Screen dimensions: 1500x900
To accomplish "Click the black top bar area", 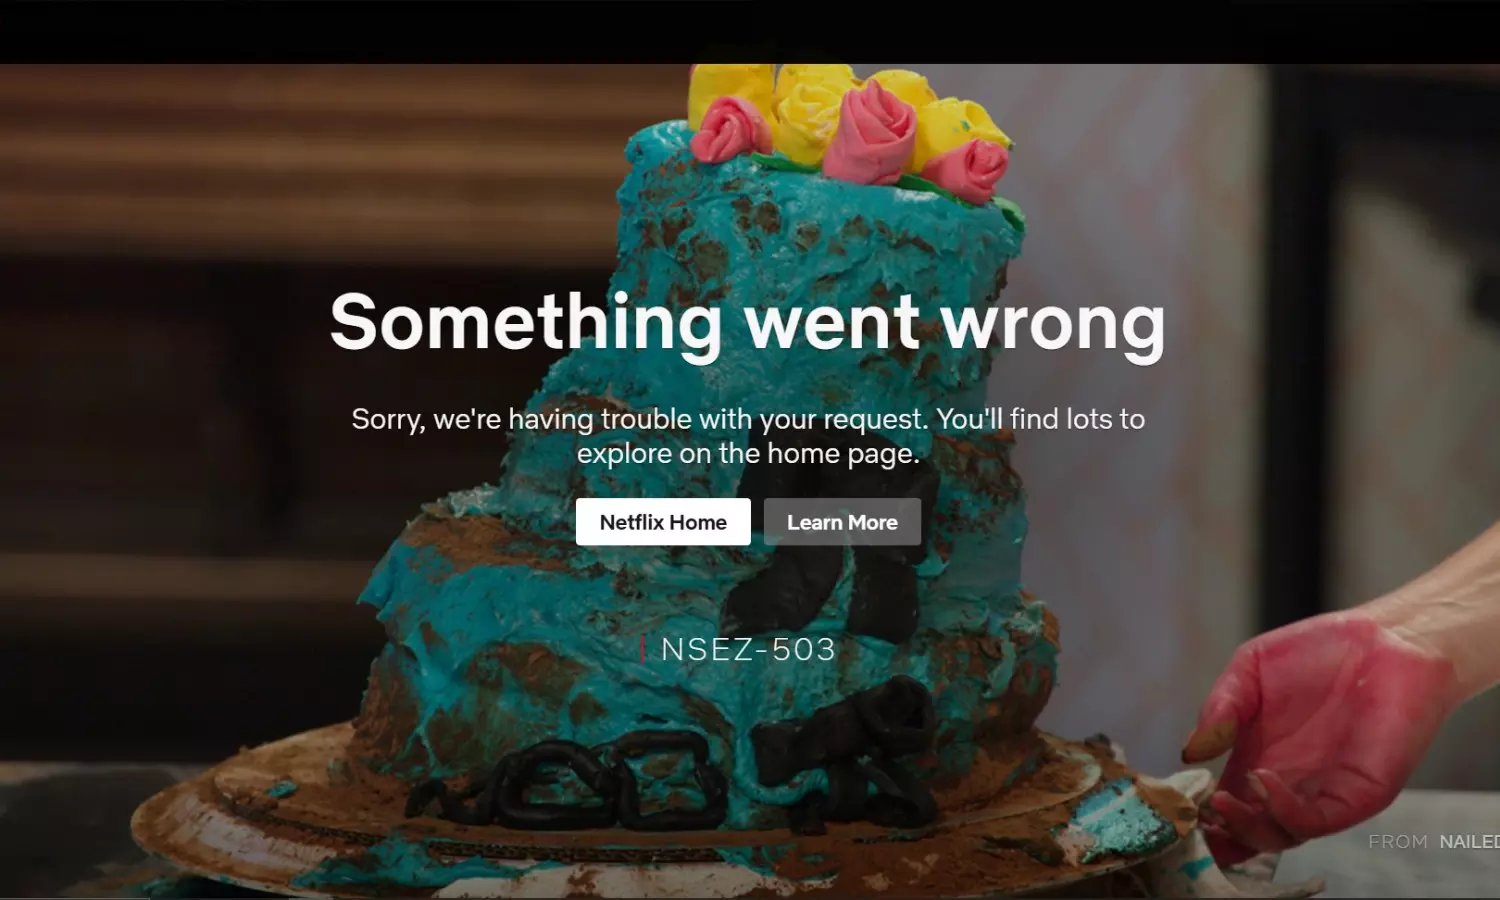I will [750, 32].
